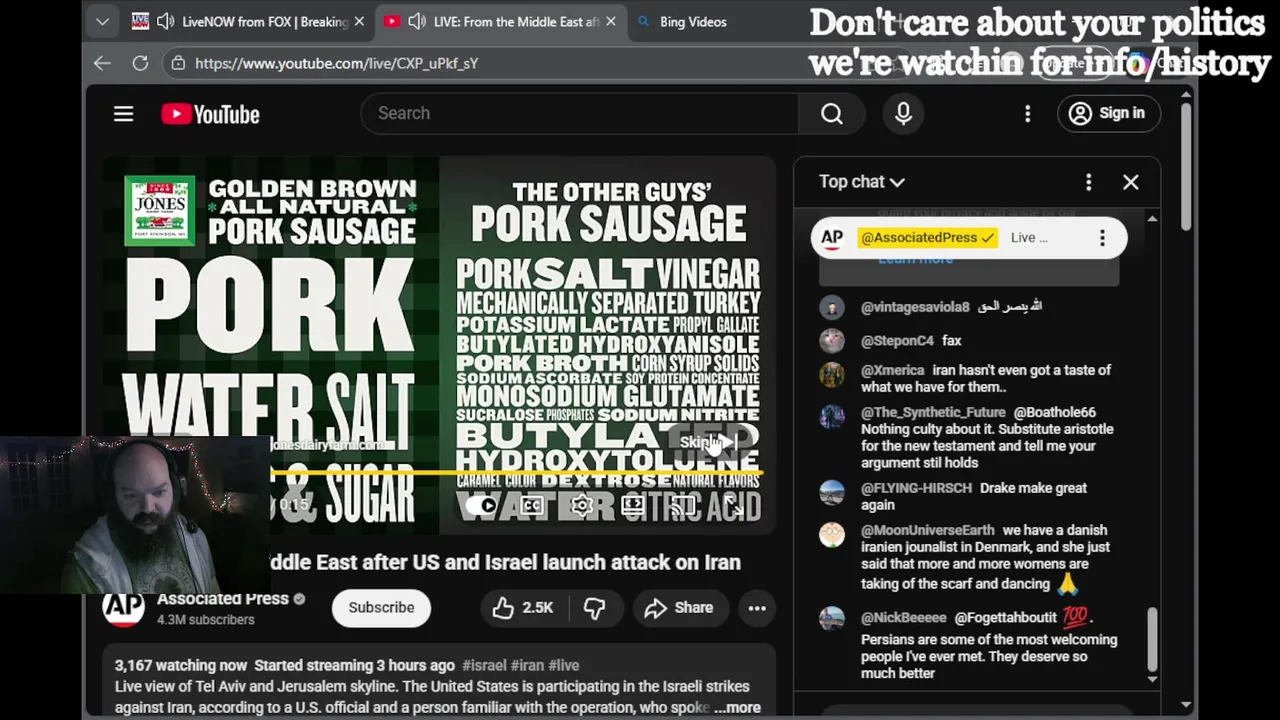Select the LIVE: From the Middle East tab
1280x720 pixels.
(500, 21)
